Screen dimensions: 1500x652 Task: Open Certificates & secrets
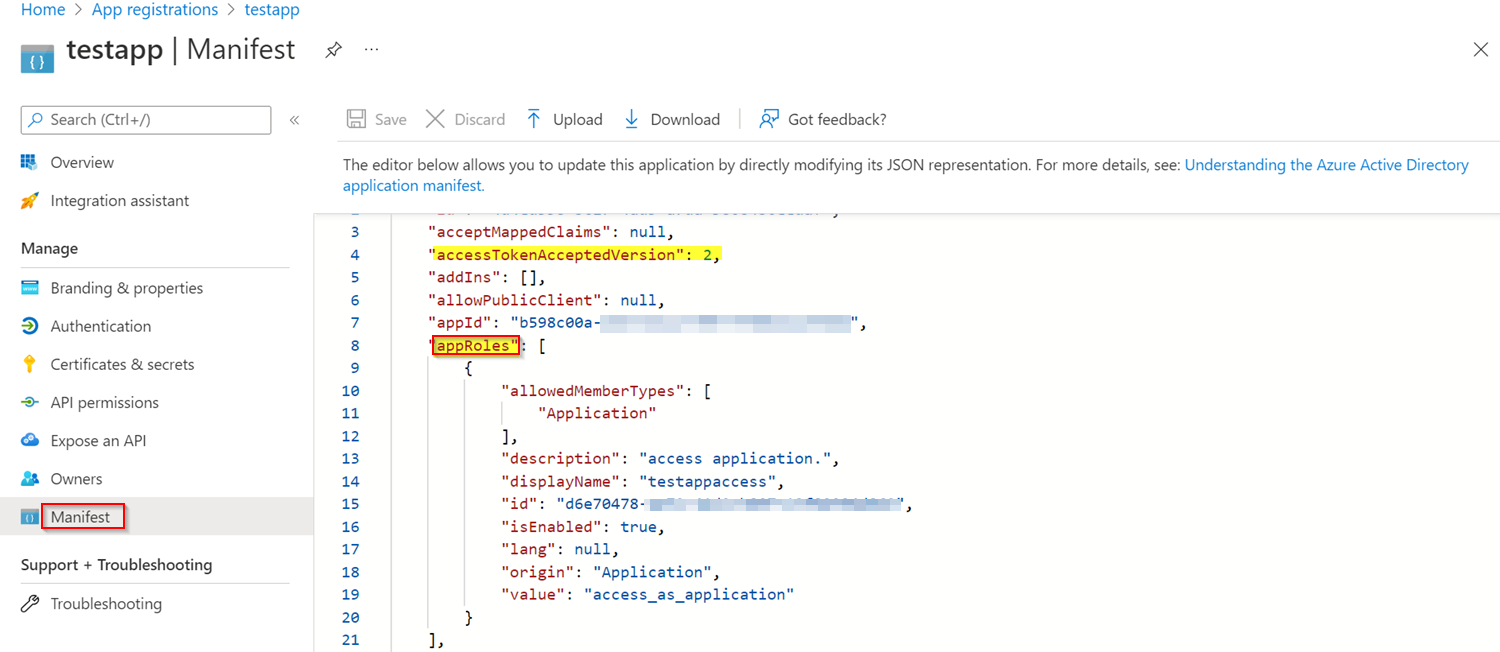[x=123, y=364]
